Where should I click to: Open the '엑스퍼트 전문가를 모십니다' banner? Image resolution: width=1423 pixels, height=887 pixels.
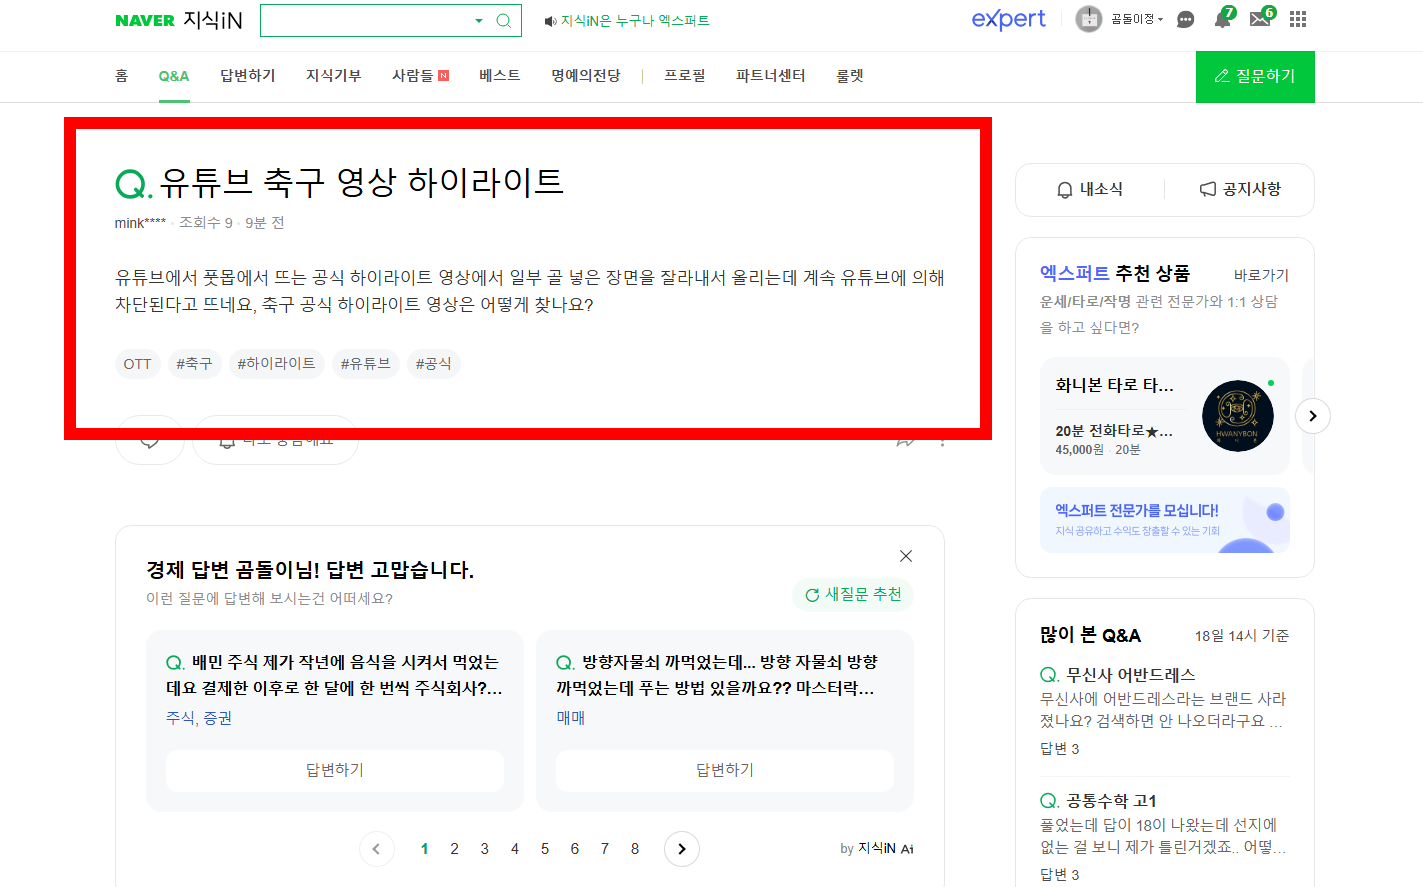click(1165, 520)
